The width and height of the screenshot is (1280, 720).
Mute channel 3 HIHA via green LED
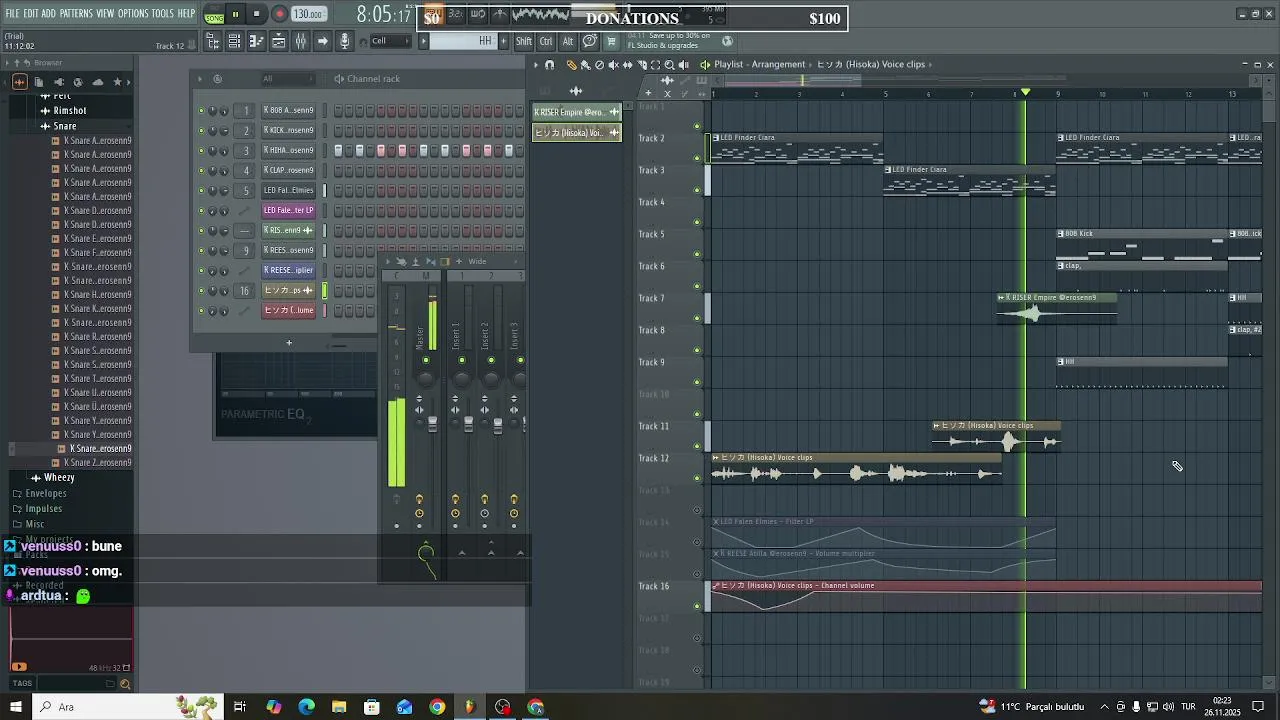[201, 151]
